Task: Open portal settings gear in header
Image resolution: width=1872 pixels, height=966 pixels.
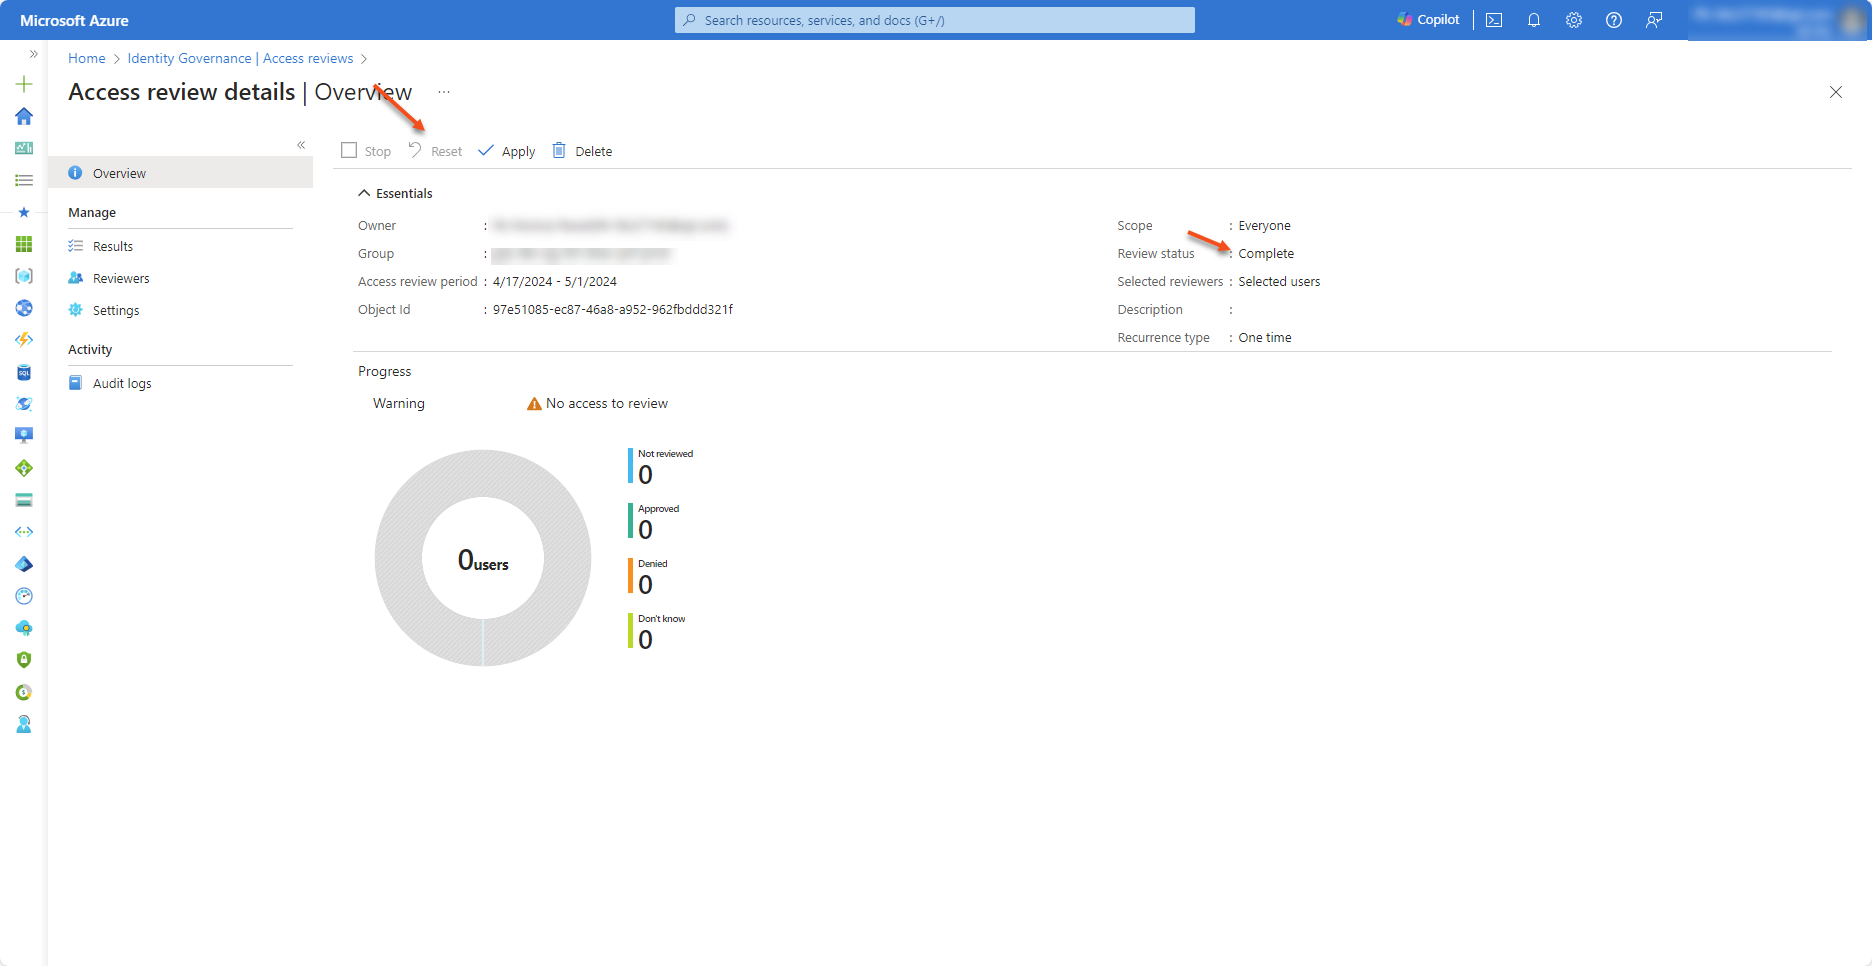Action: 1574,20
